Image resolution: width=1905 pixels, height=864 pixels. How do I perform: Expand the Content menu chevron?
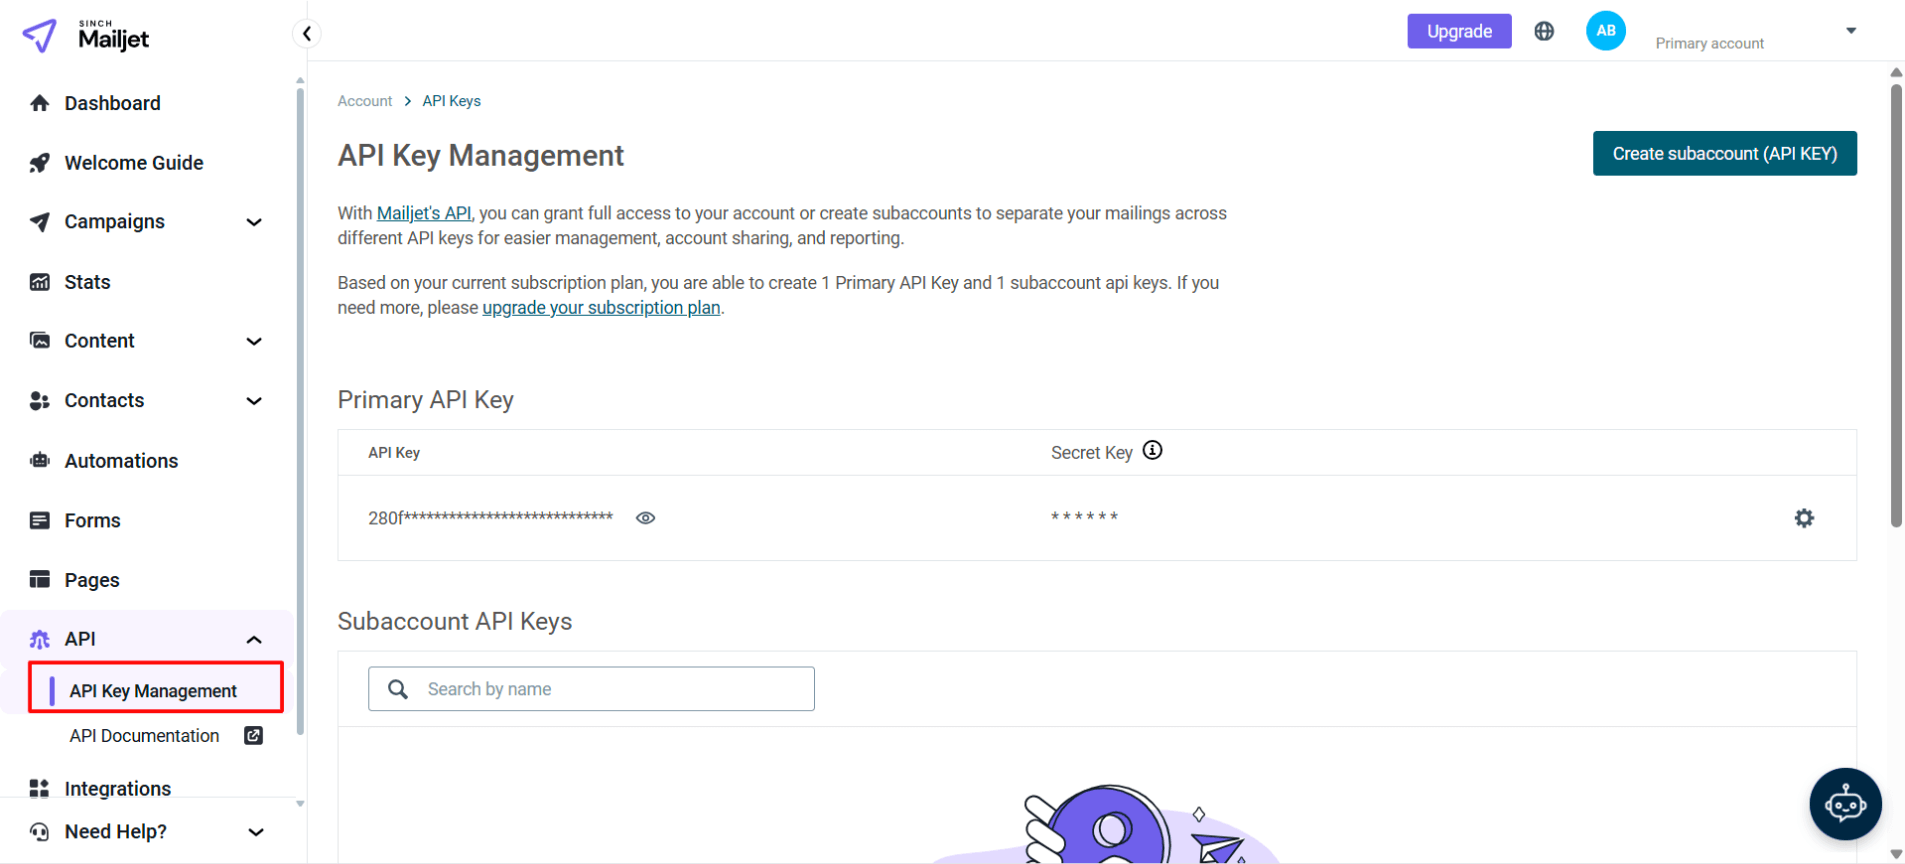254,341
